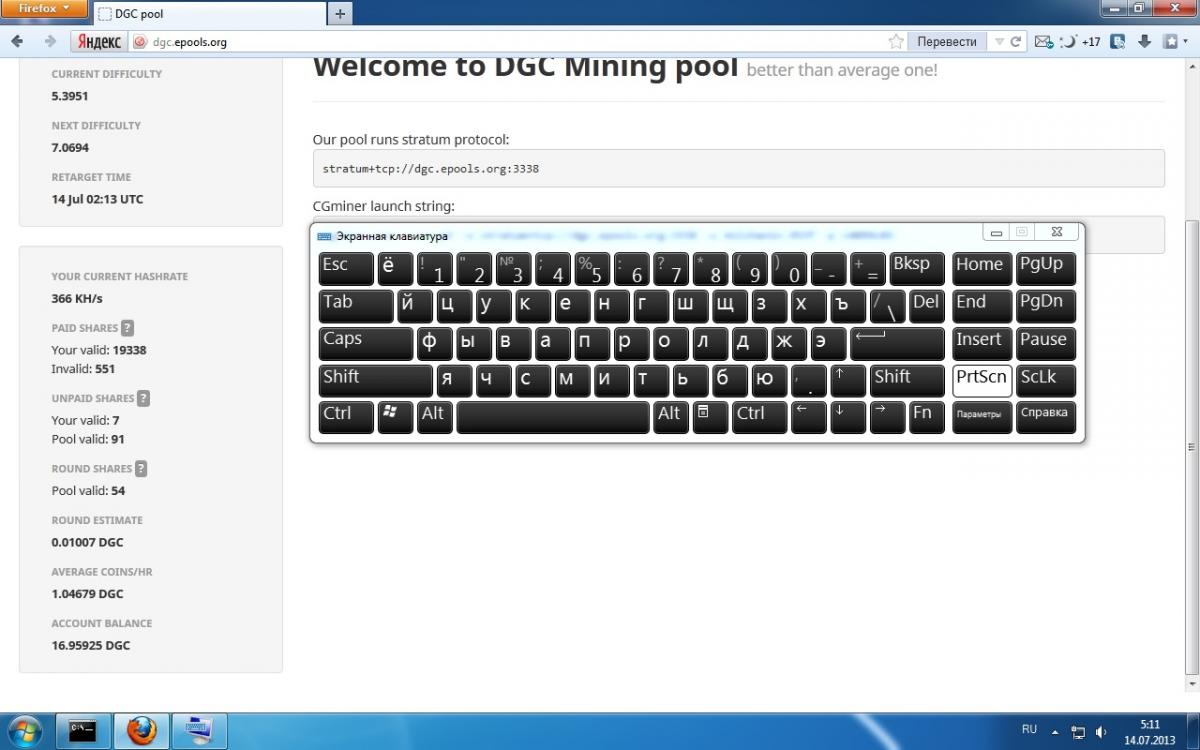The height and width of the screenshot is (750, 1200).
Task: Click the site identity icon before dgc.epools.org
Action: tap(140, 42)
